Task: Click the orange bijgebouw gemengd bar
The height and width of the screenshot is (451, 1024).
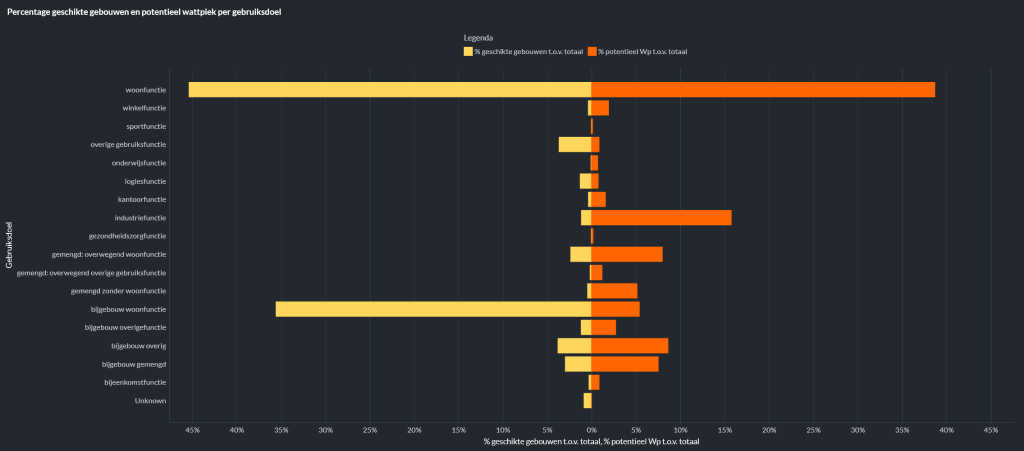Action: (625, 364)
